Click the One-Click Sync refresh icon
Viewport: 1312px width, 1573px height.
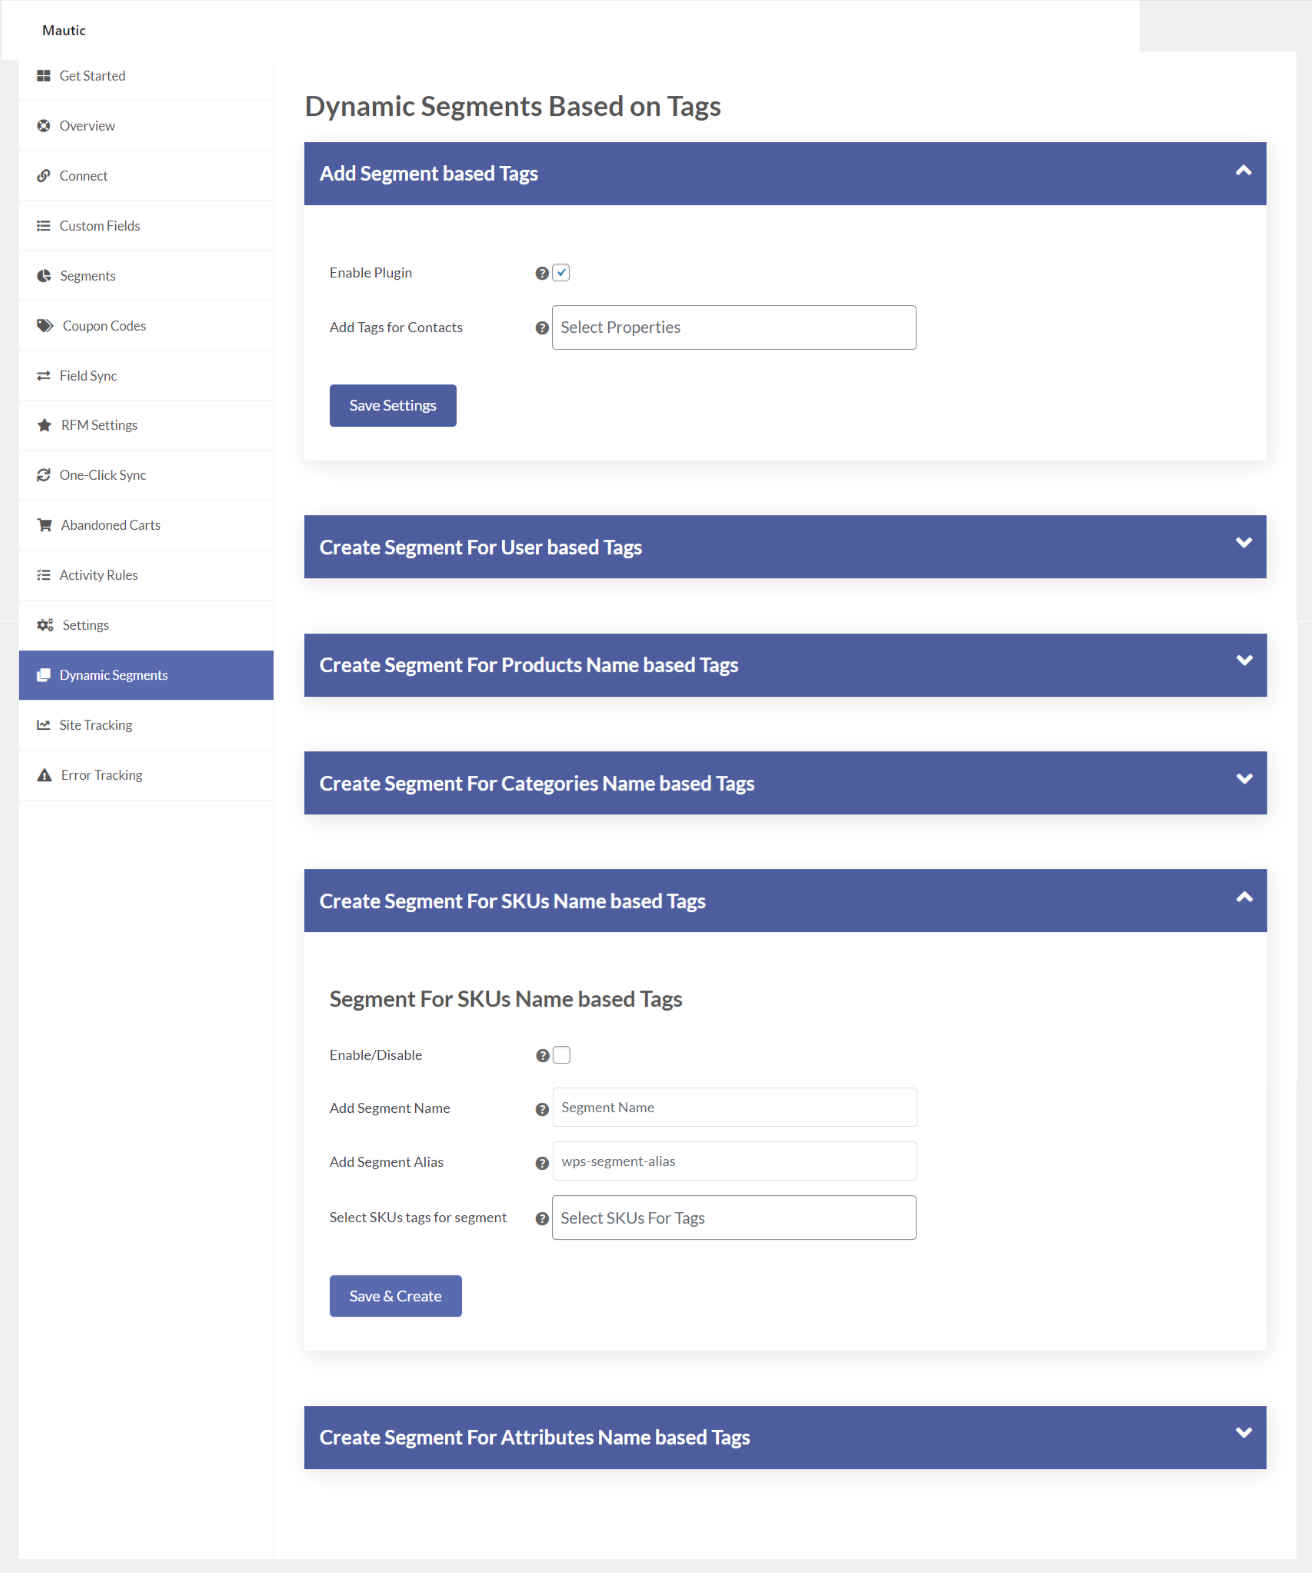(43, 475)
